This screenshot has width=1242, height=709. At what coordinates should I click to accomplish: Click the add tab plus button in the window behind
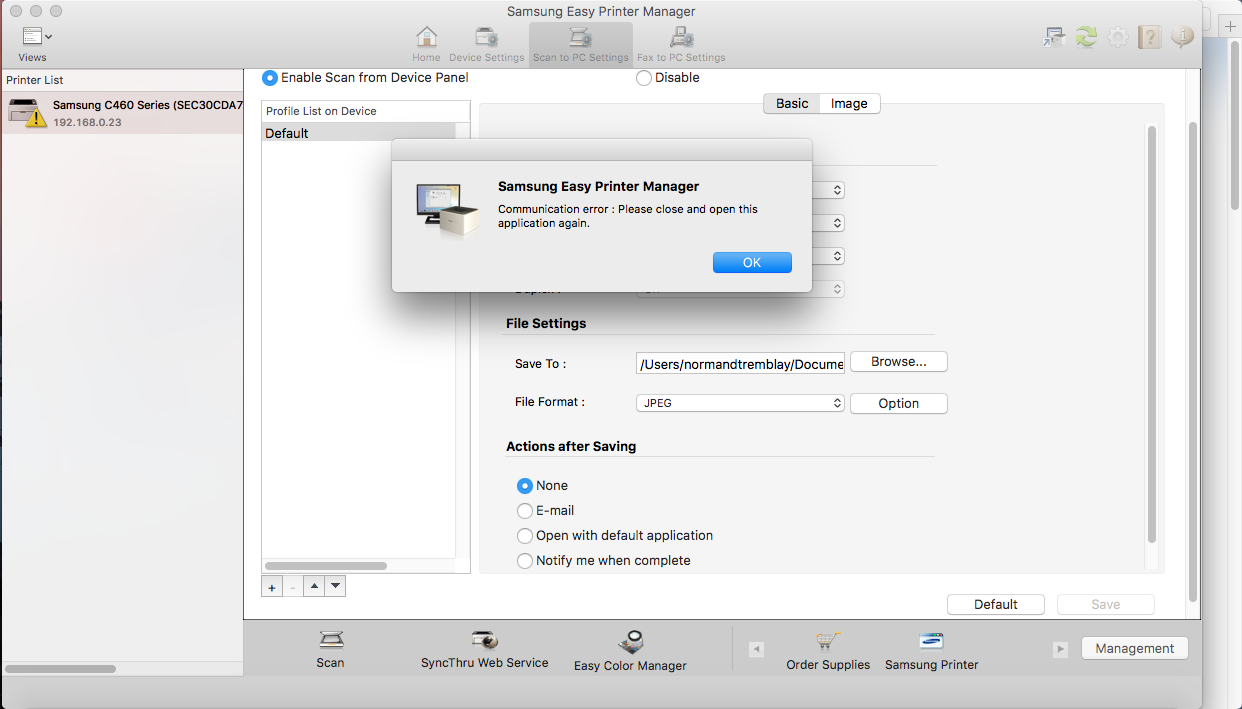pos(1231,27)
